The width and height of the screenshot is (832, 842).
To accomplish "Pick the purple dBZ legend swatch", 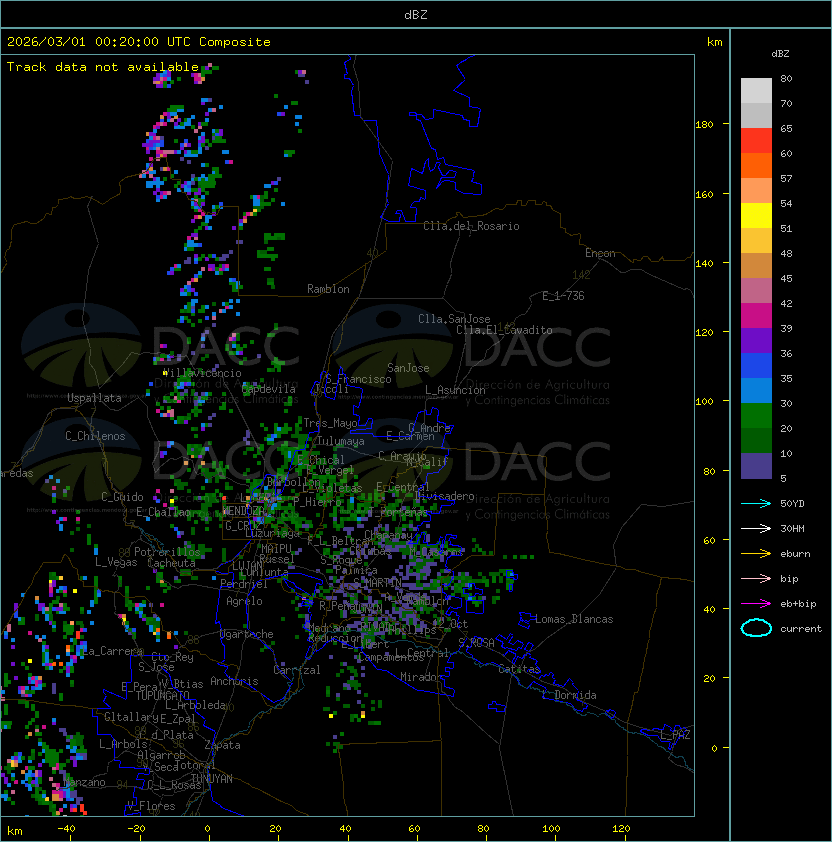I will 756,340.
